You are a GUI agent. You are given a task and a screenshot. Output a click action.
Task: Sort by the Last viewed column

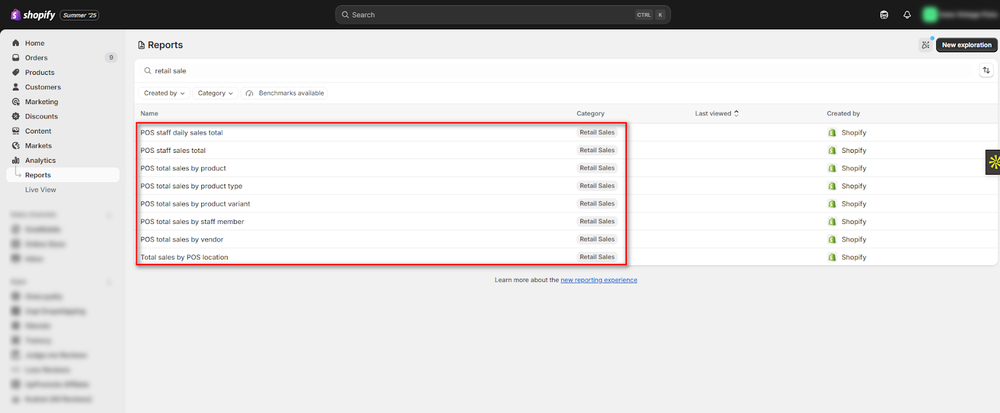pos(717,113)
